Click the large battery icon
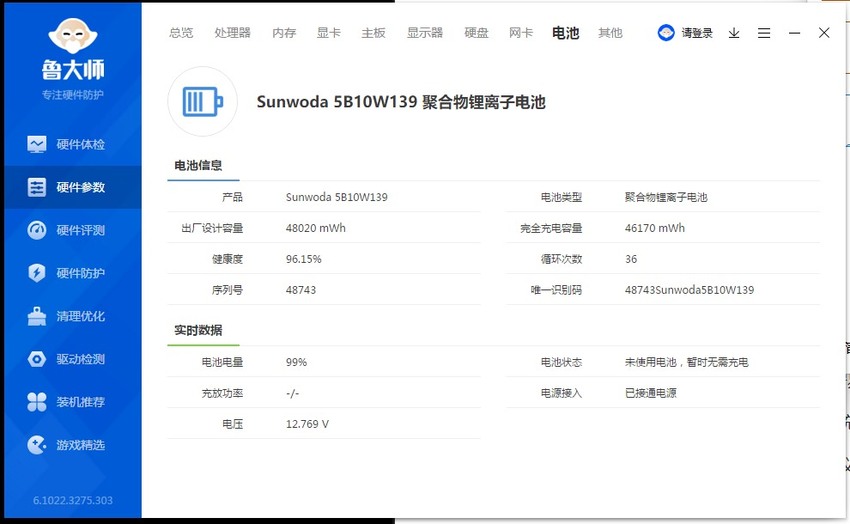Image resolution: width=850 pixels, height=524 pixels. [203, 101]
